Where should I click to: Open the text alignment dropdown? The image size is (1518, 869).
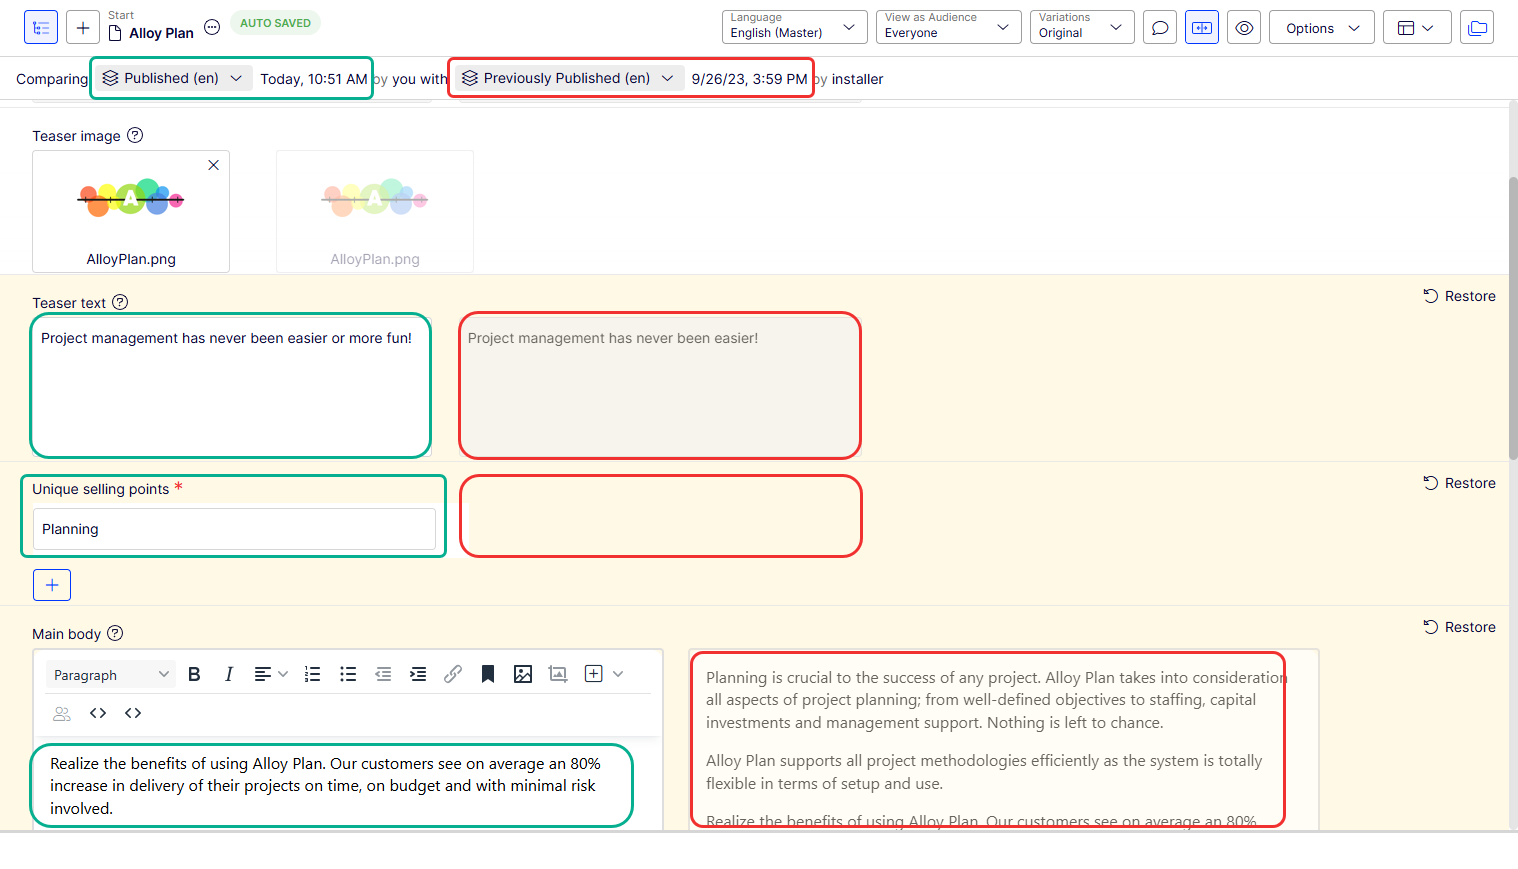click(271, 675)
